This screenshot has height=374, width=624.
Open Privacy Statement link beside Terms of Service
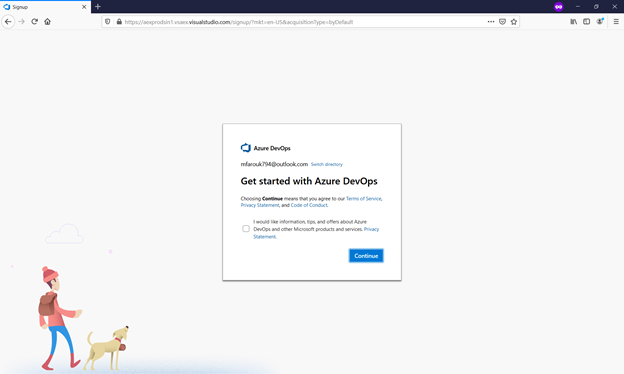[260, 205]
